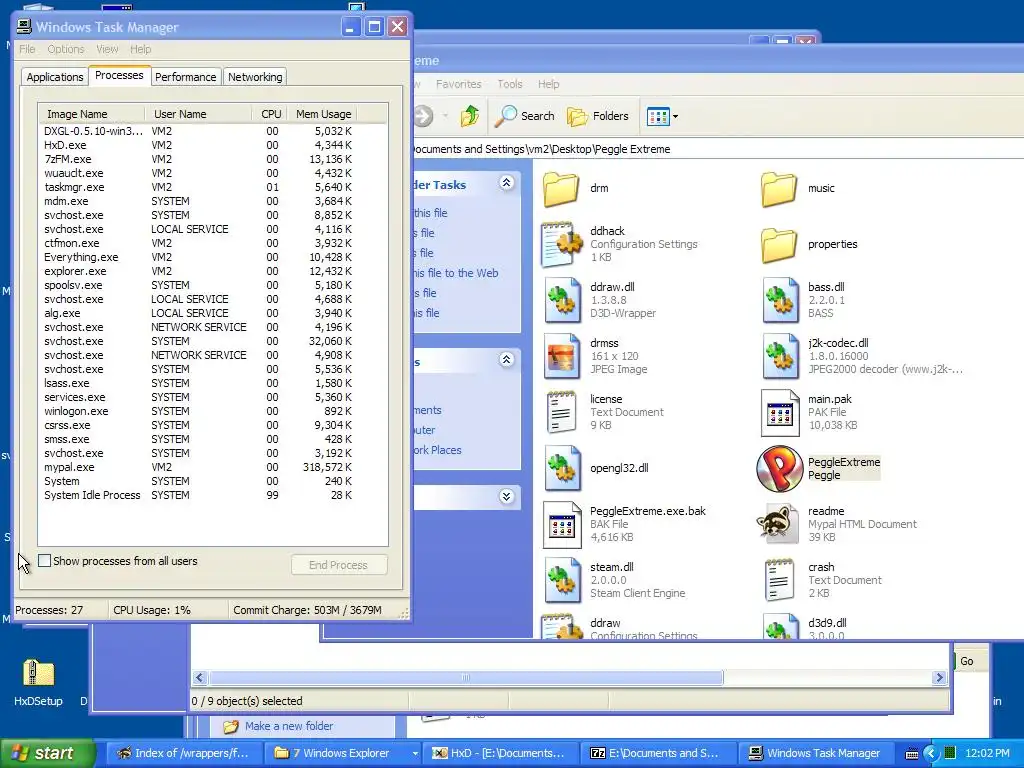This screenshot has height=768, width=1024.
Task: Open the Task Manager Help menu
Action: 140,49
